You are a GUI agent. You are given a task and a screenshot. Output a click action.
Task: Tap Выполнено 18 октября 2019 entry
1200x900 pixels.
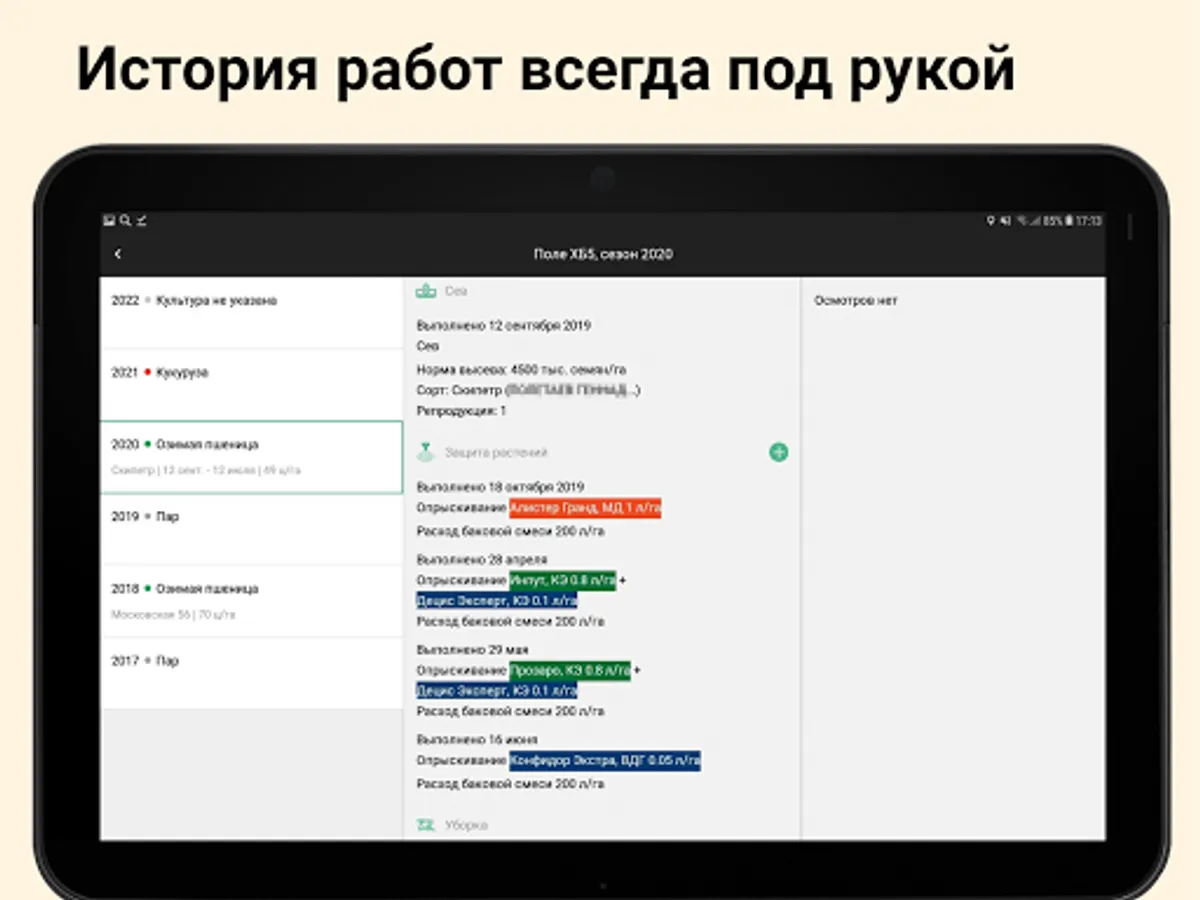[499, 487]
